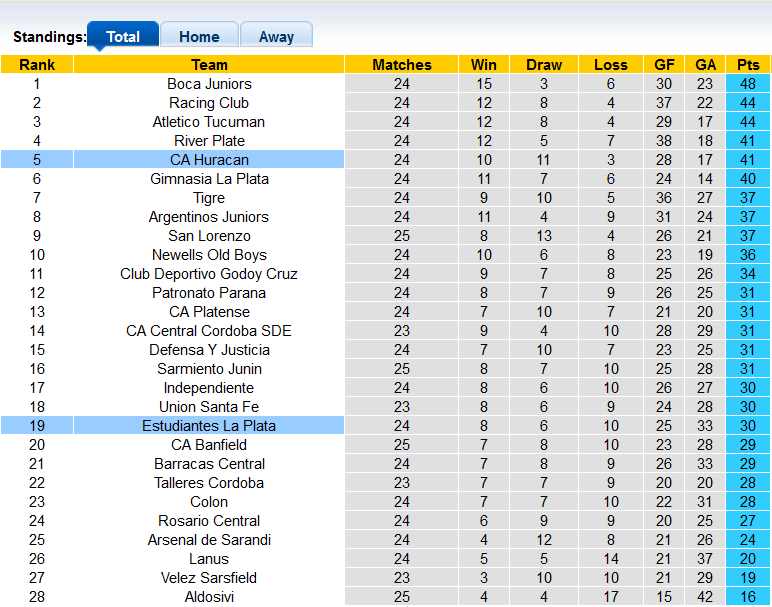Open the Boca Juniors team link

tap(209, 84)
